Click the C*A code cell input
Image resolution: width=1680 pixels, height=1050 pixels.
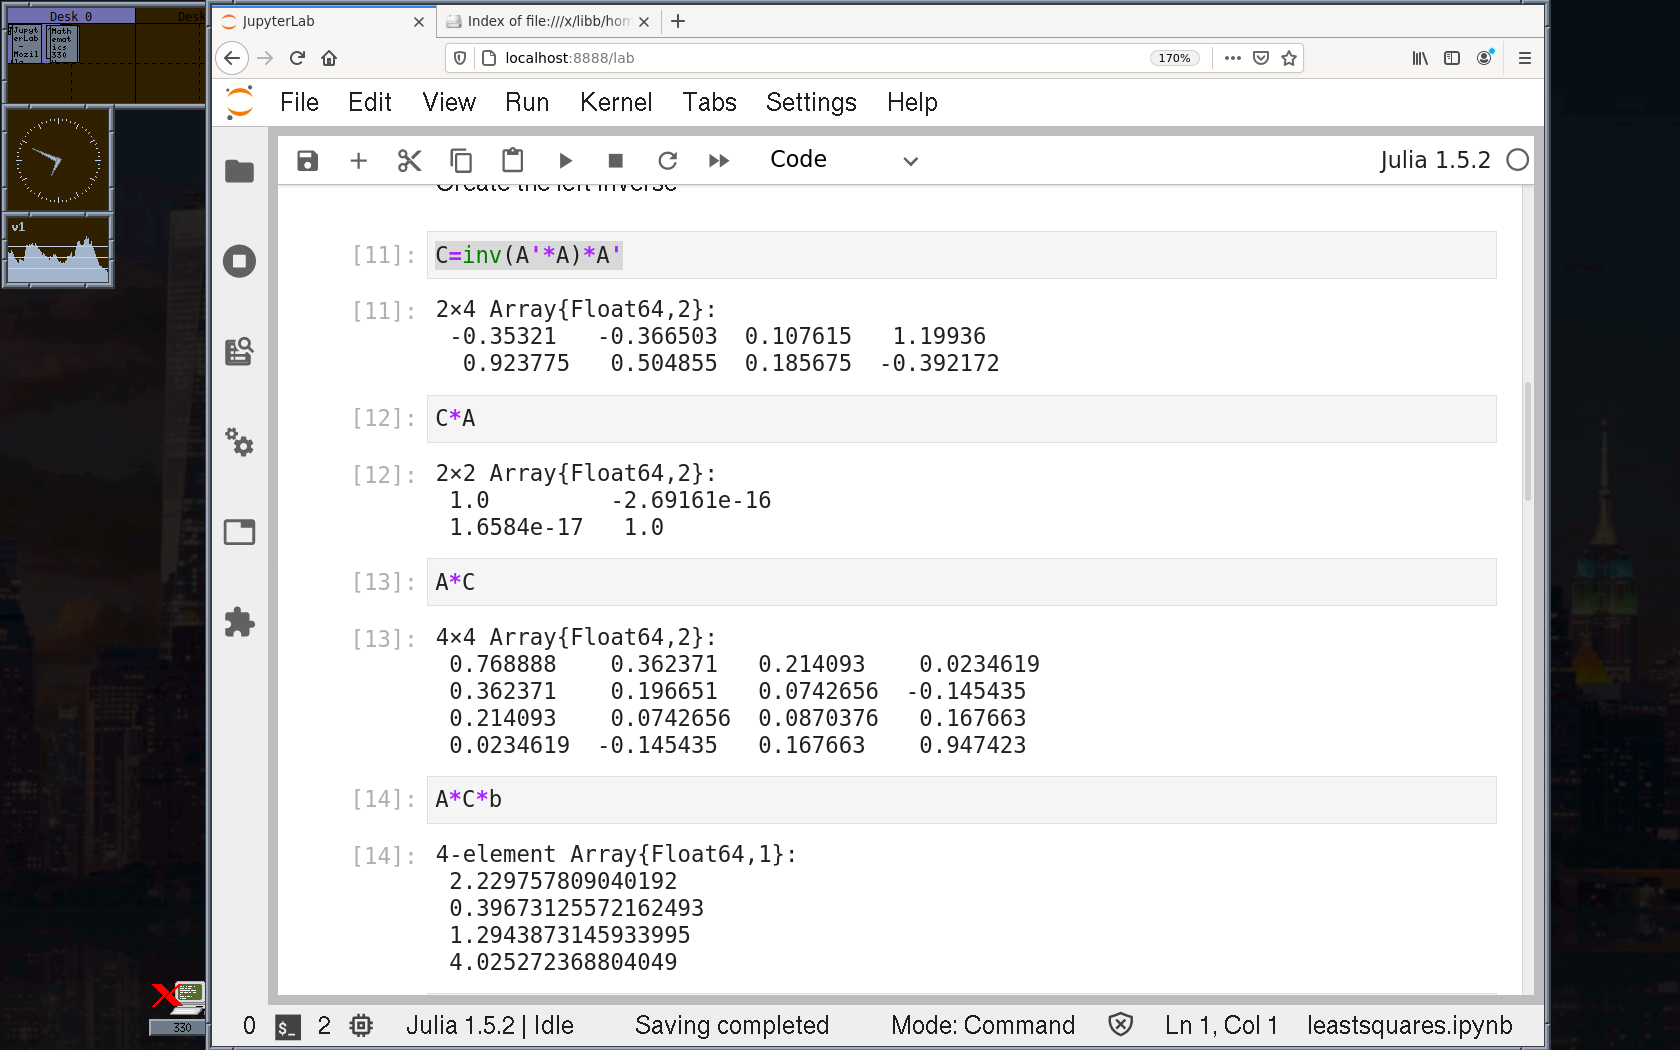pos(960,419)
